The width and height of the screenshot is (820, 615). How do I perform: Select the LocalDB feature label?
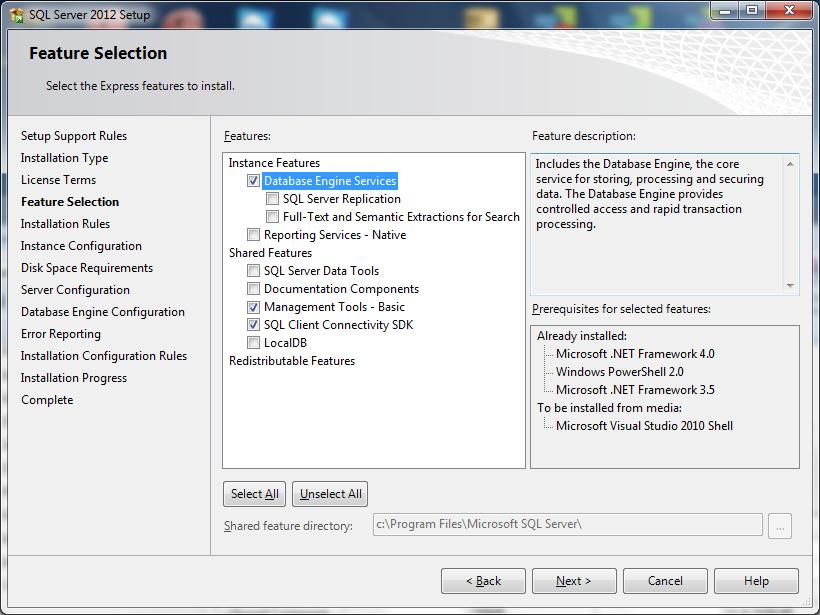click(x=285, y=343)
